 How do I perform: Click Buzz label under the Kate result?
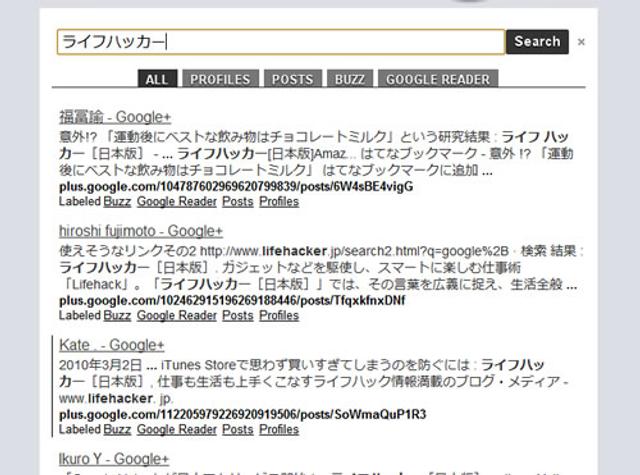coord(117,429)
